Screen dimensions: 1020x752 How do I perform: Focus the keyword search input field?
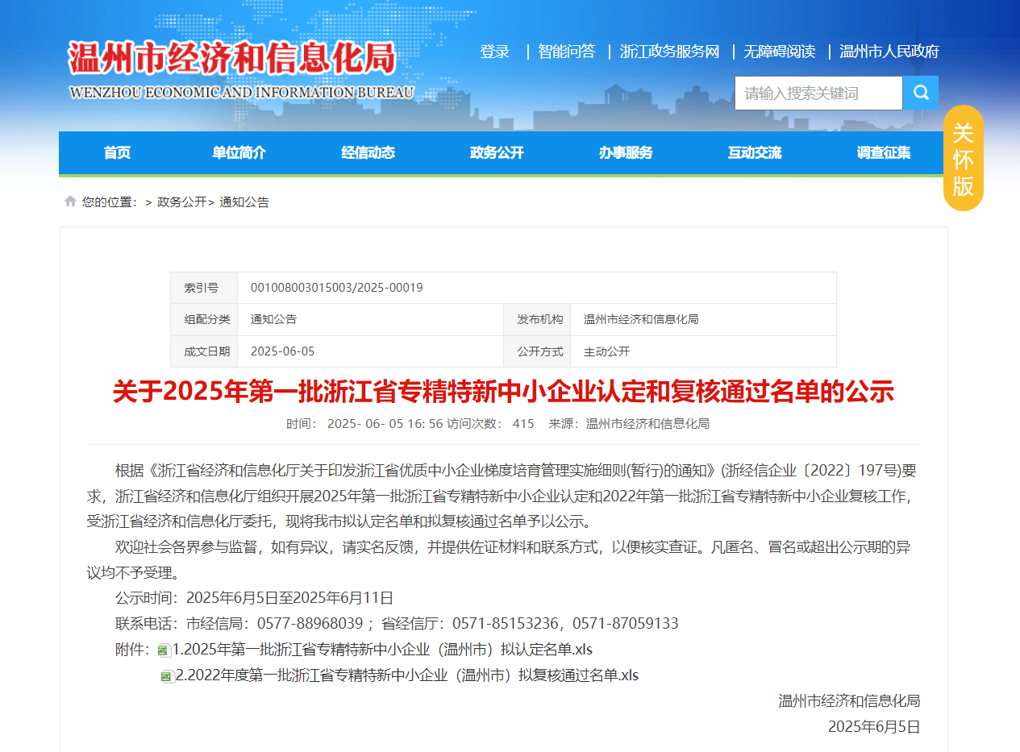pos(818,93)
